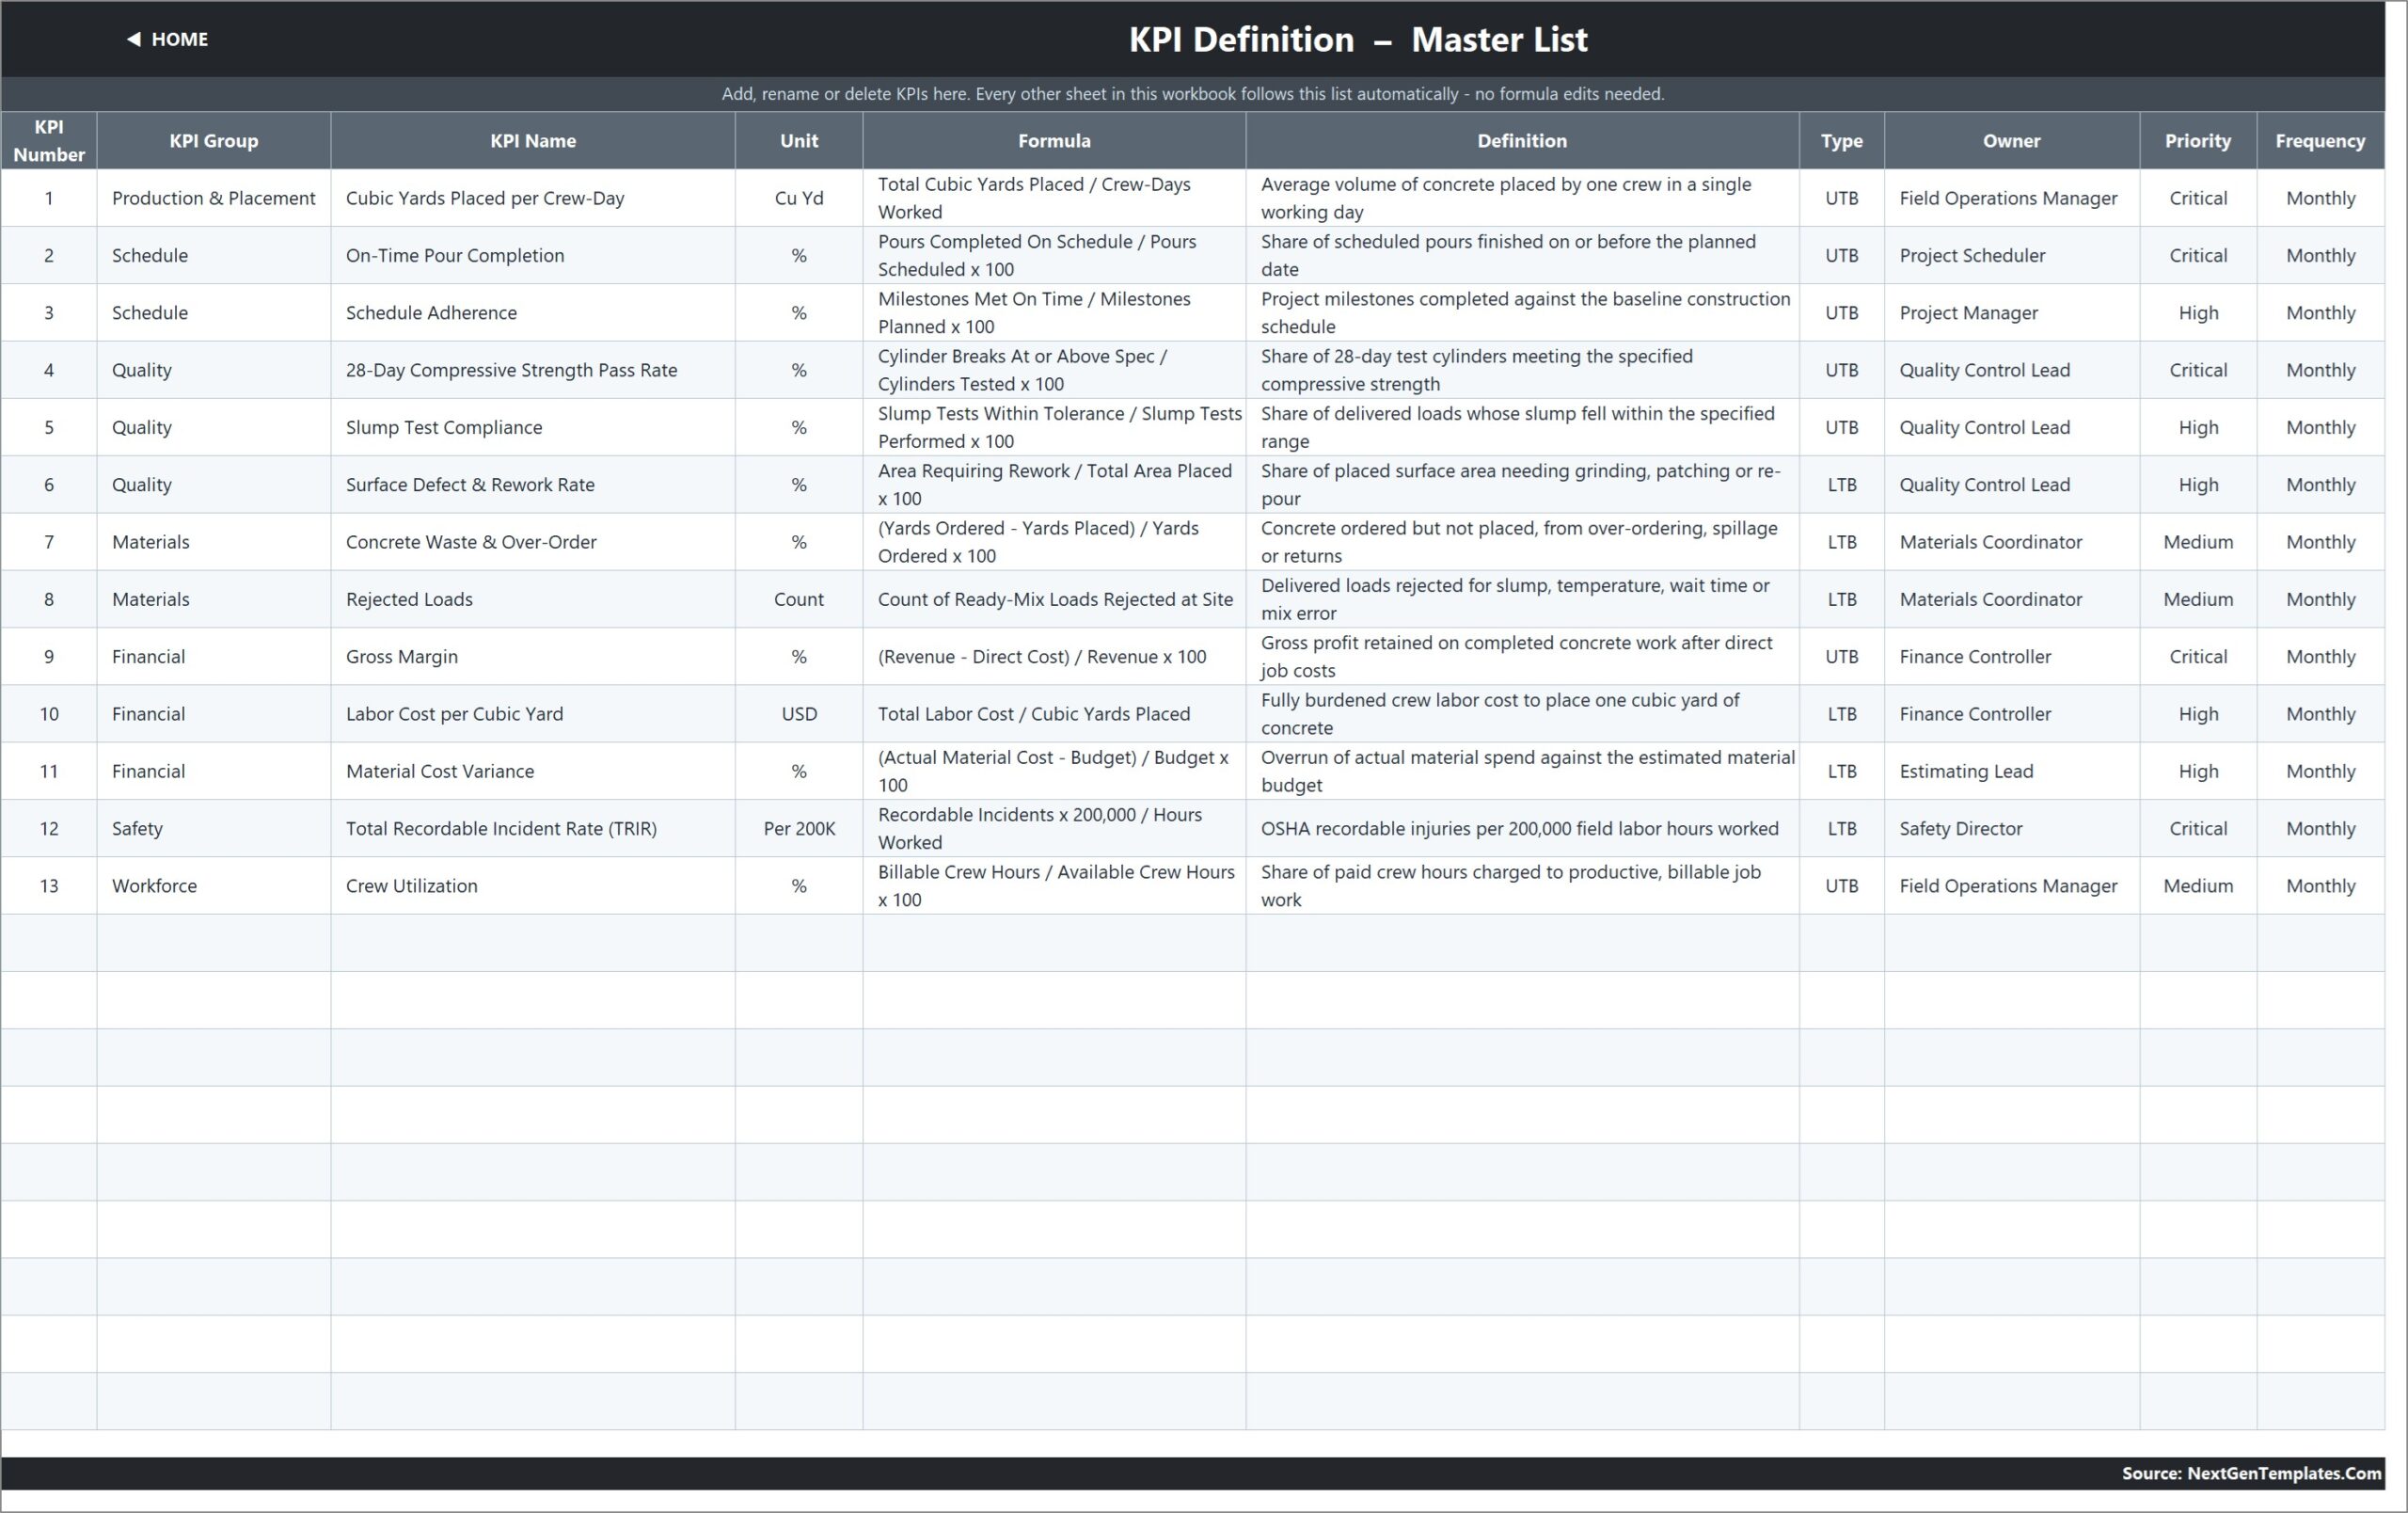
Task: Click the Owner column header
Action: pos(2012,140)
